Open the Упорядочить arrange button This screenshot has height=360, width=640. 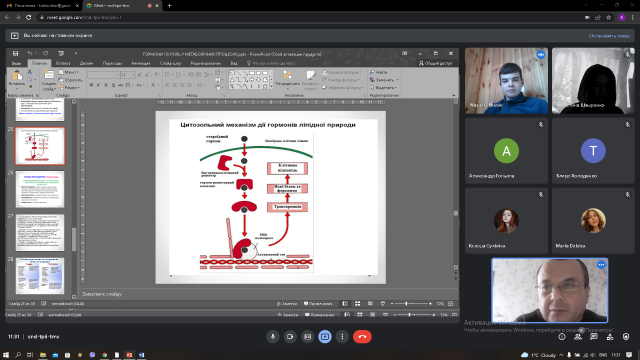coord(288,80)
